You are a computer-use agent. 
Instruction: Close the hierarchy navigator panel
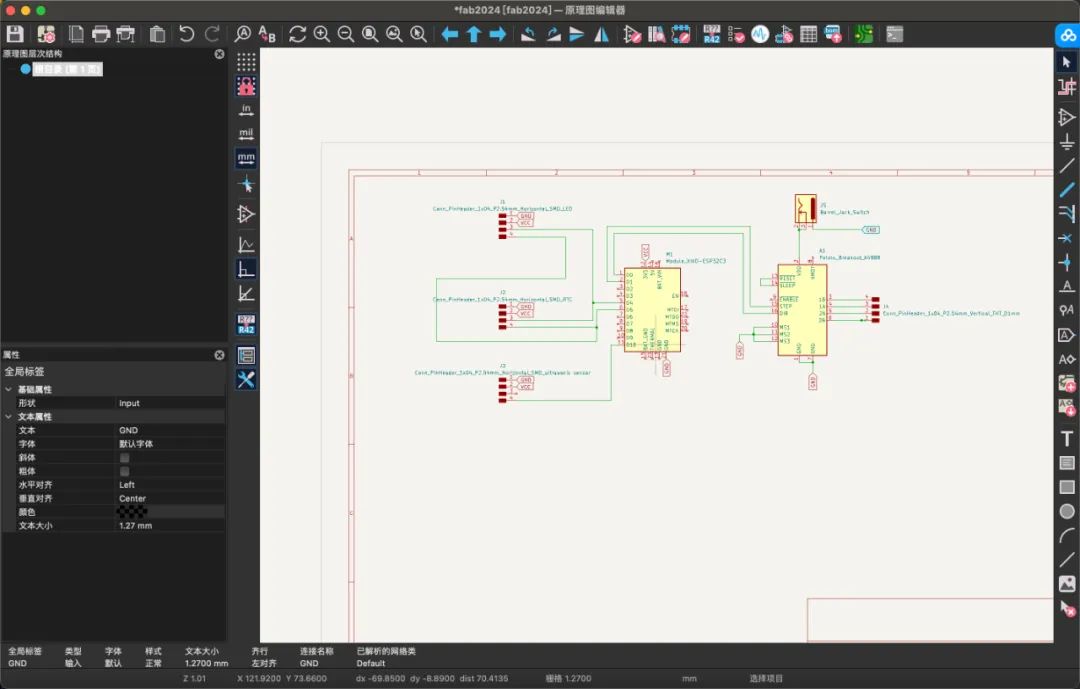point(219,54)
